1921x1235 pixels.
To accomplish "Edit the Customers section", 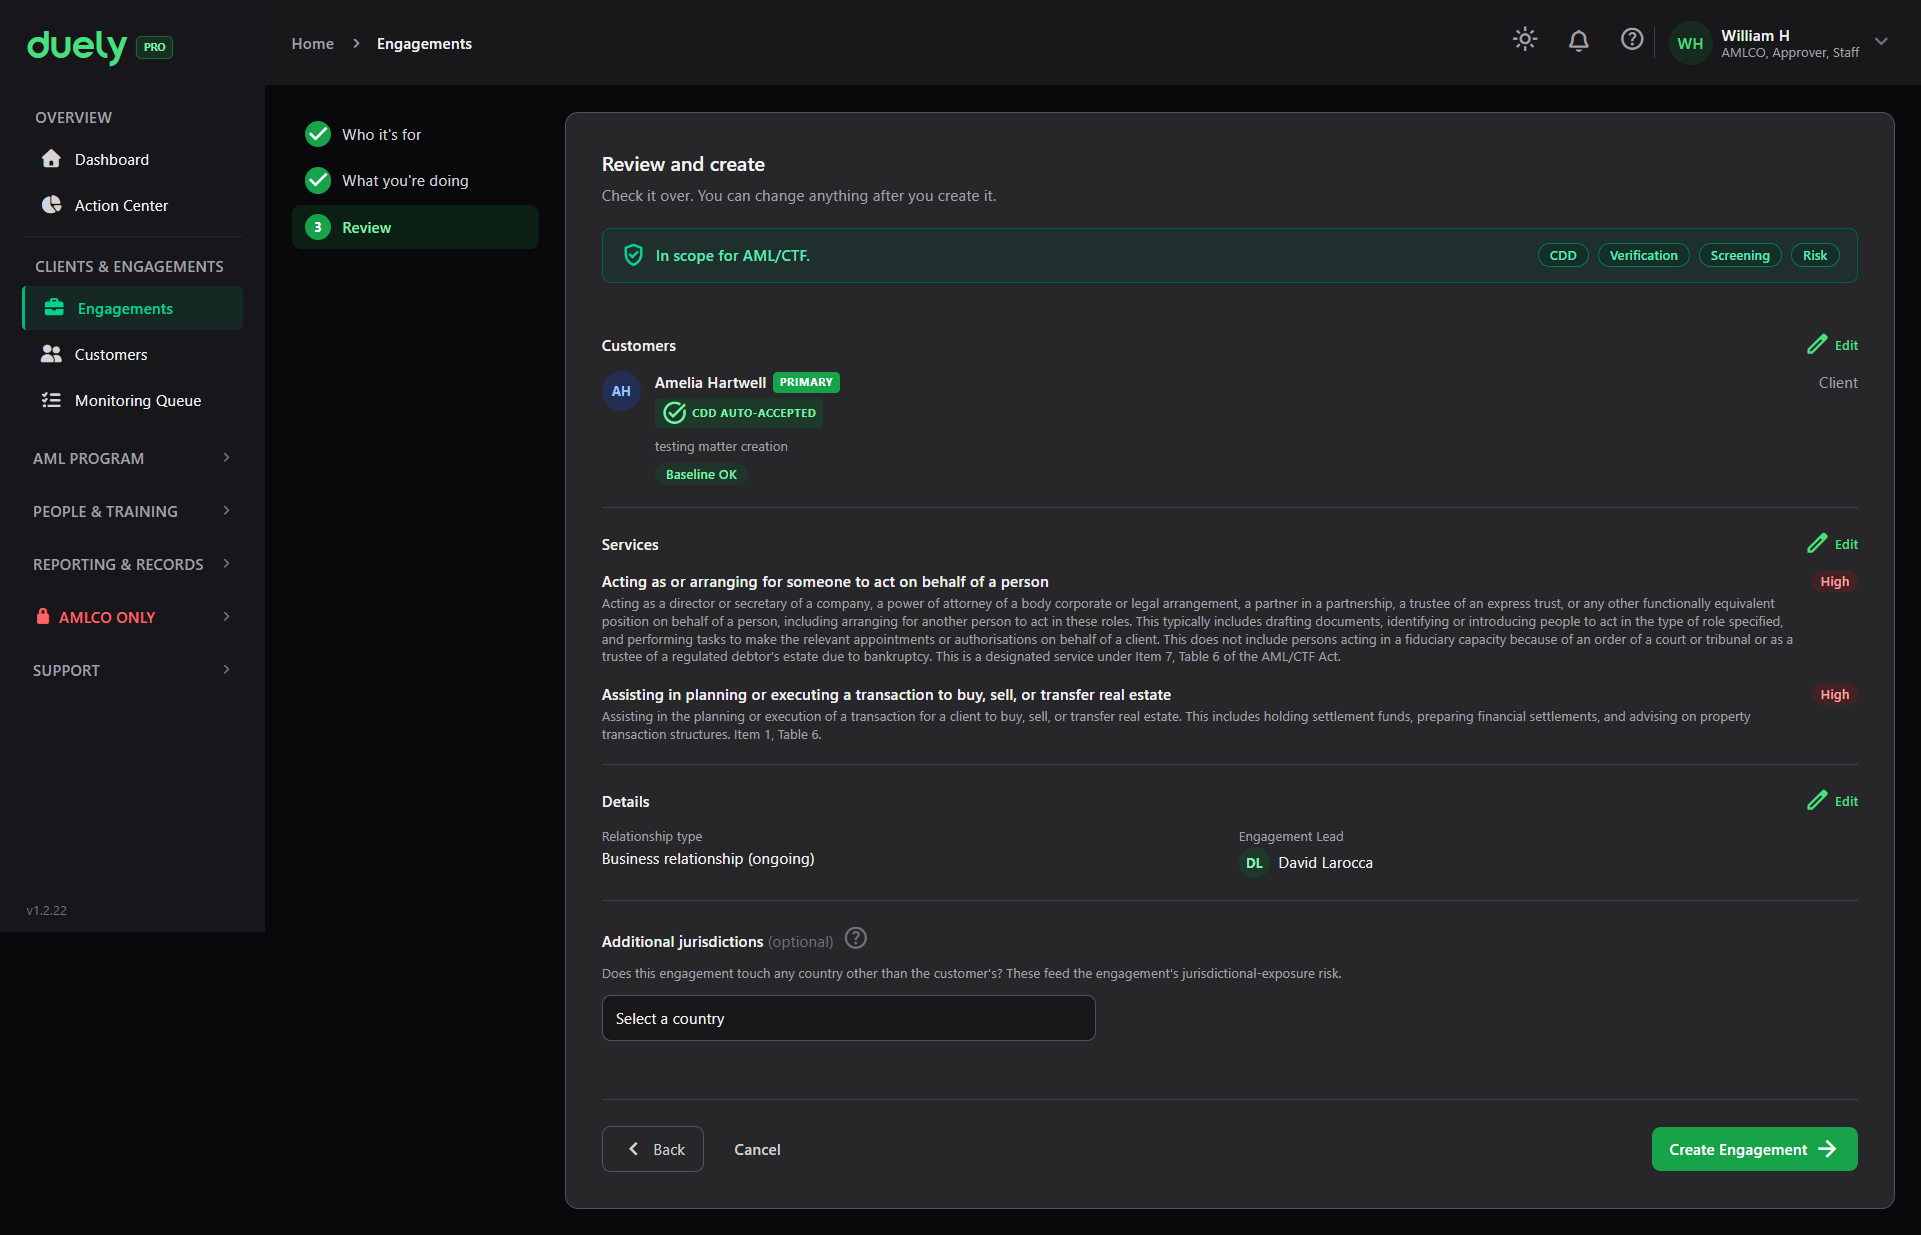I will pos(1832,345).
